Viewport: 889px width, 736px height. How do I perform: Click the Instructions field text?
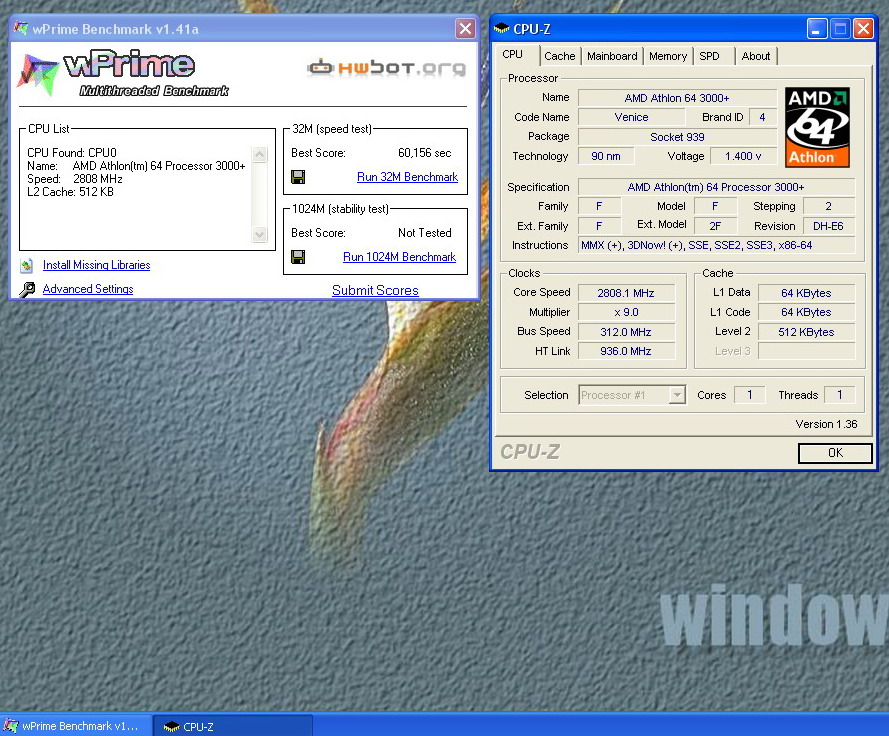point(717,245)
